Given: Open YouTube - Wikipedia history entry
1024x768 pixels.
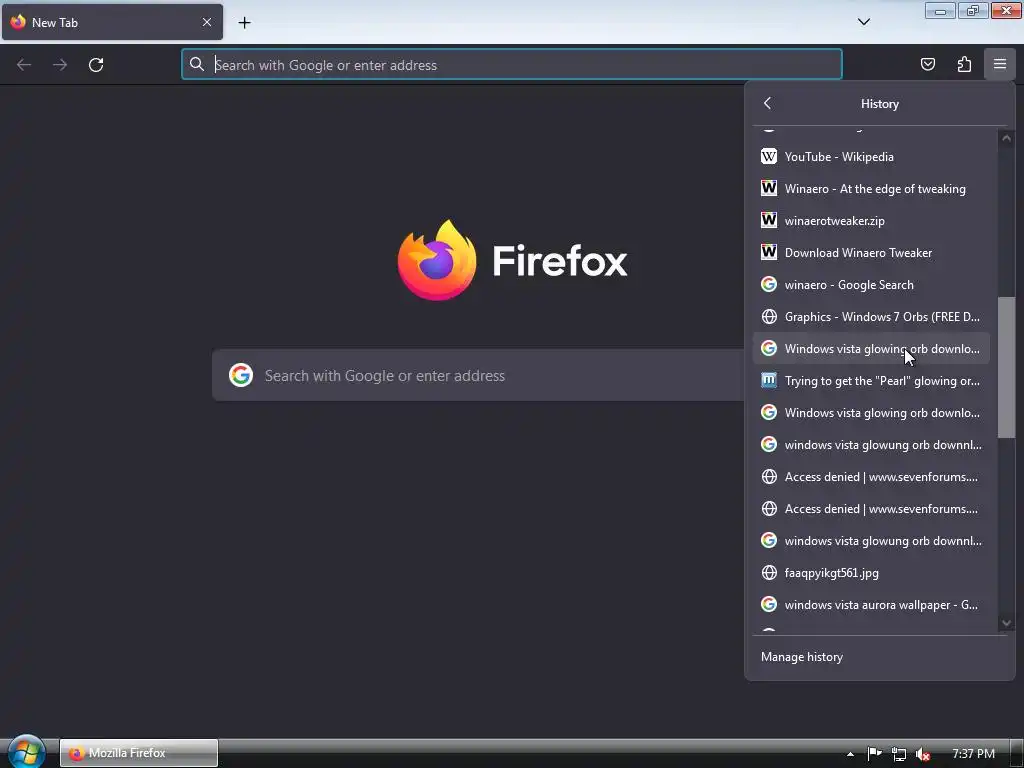Looking at the screenshot, I should (x=871, y=157).
